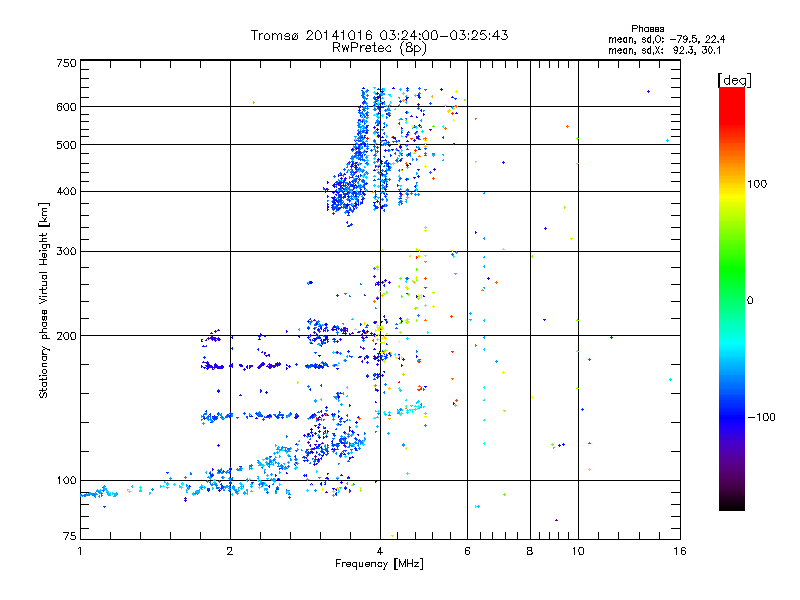
Task: Click the x-axis tick label '6'
Action: point(467,551)
